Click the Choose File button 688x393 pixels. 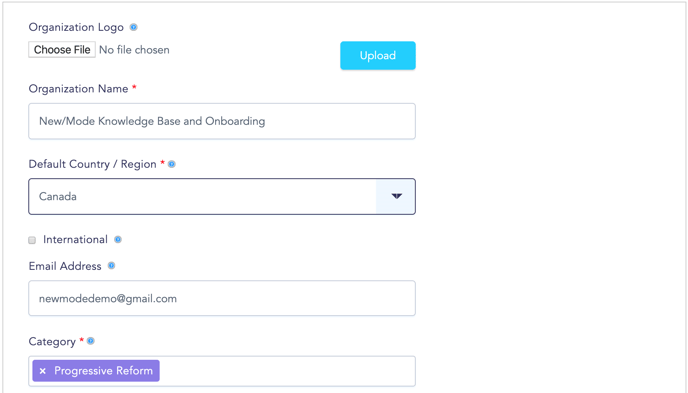(62, 50)
